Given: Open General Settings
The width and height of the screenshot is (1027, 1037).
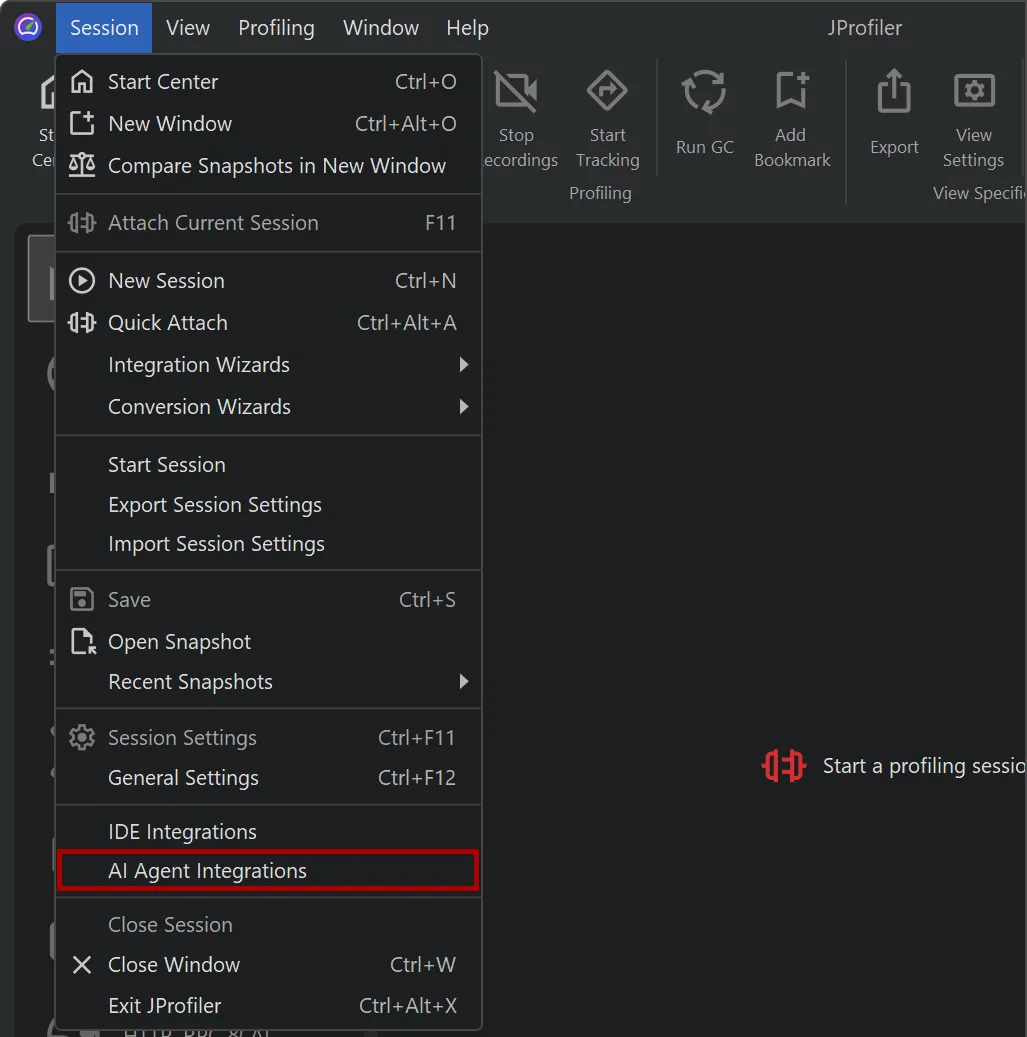Looking at the screenshot, I should [183, 777].
